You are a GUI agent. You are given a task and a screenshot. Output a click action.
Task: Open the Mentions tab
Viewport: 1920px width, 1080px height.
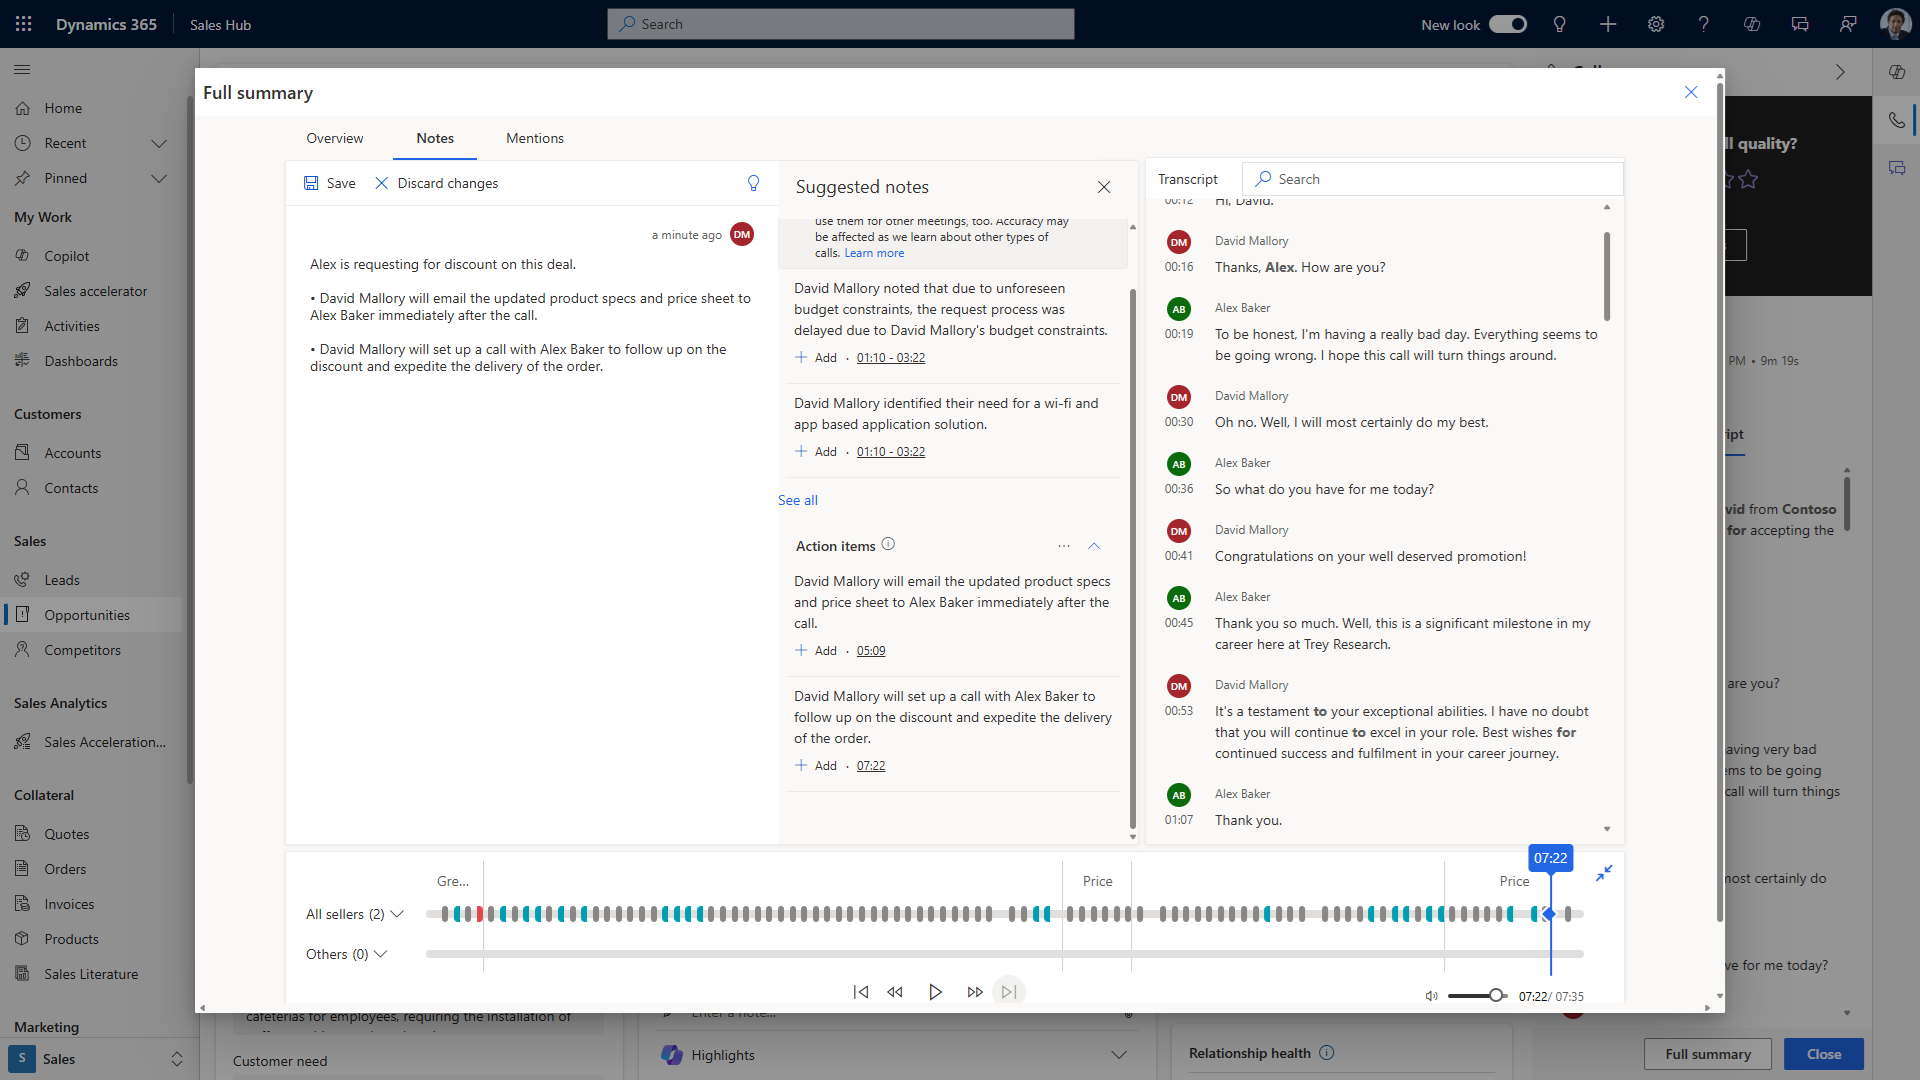click(535, 138)
